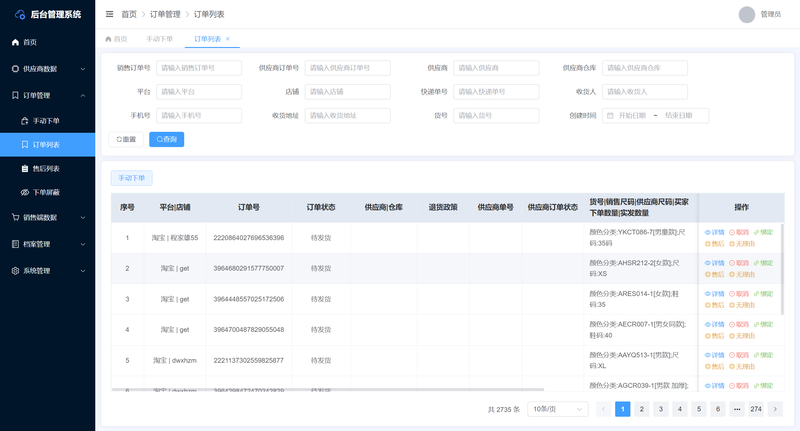Click the ellipsis more-pages button

(737, 409)
